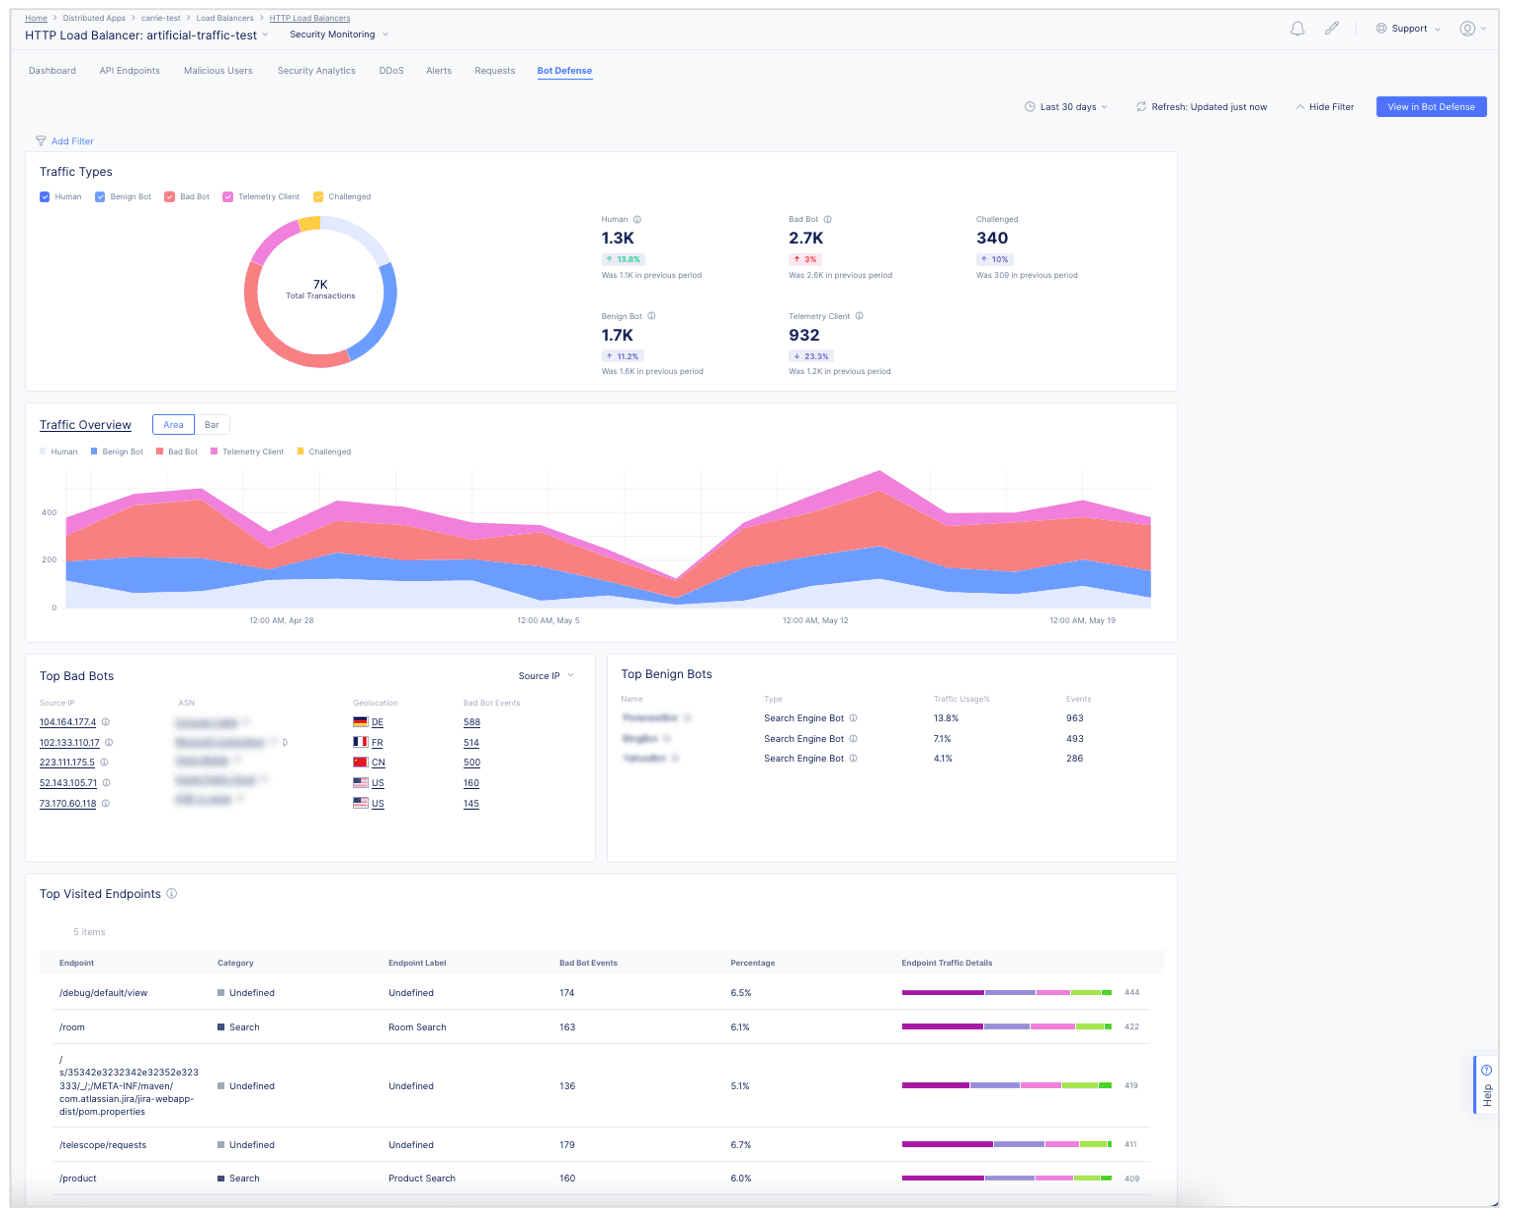Click the Help side tab
Image resolution: width=1516 pixels, height=1225 pixels.
[1486, 1085]
